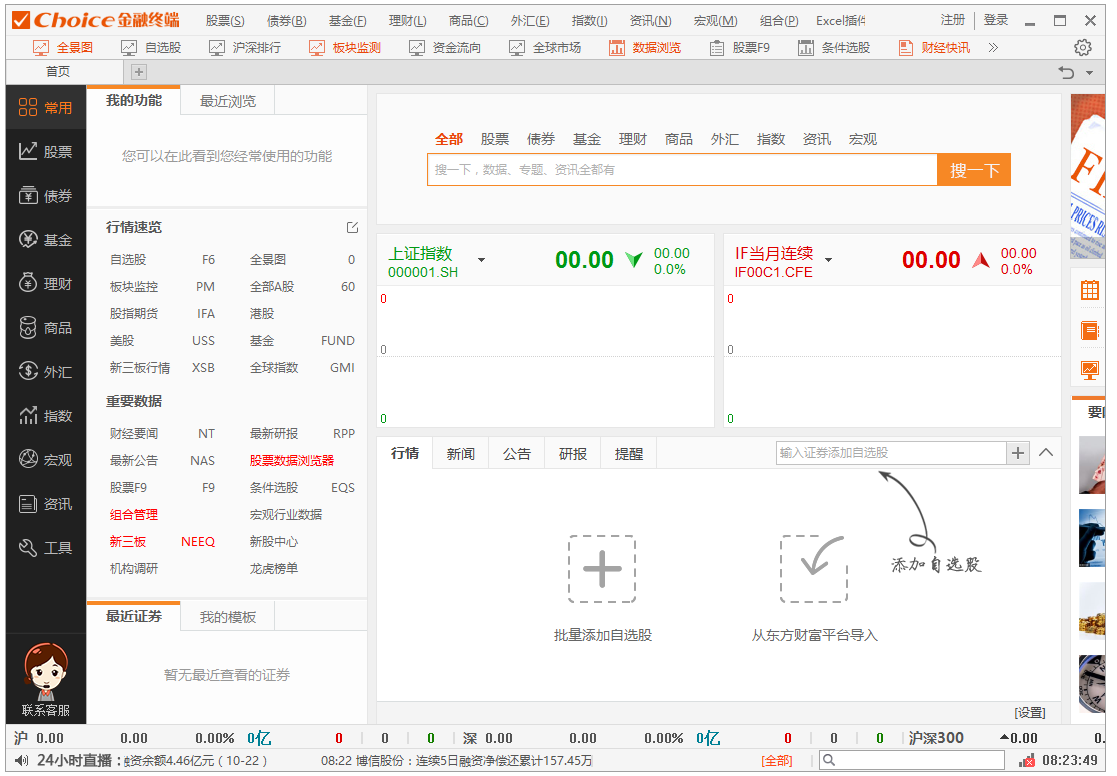
Task: Click the calendar icon in right panel
Action: (1089, 291)
